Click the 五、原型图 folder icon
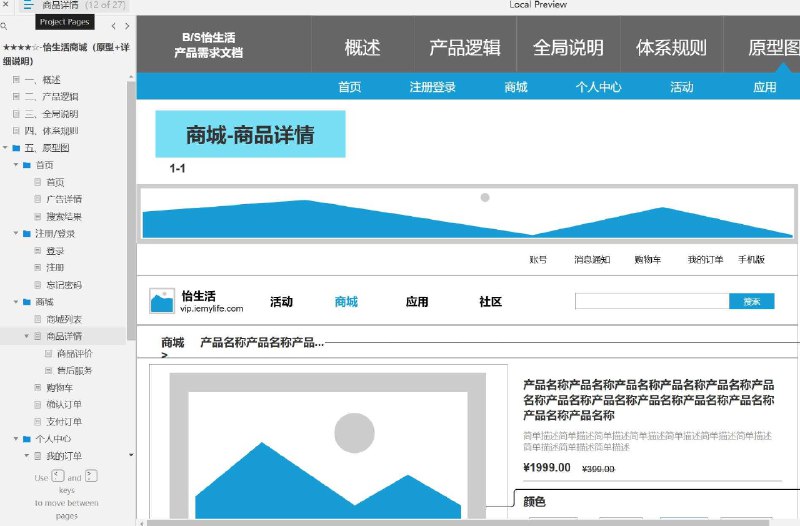Screen dimensions: 800x526 tap(16, 148)
